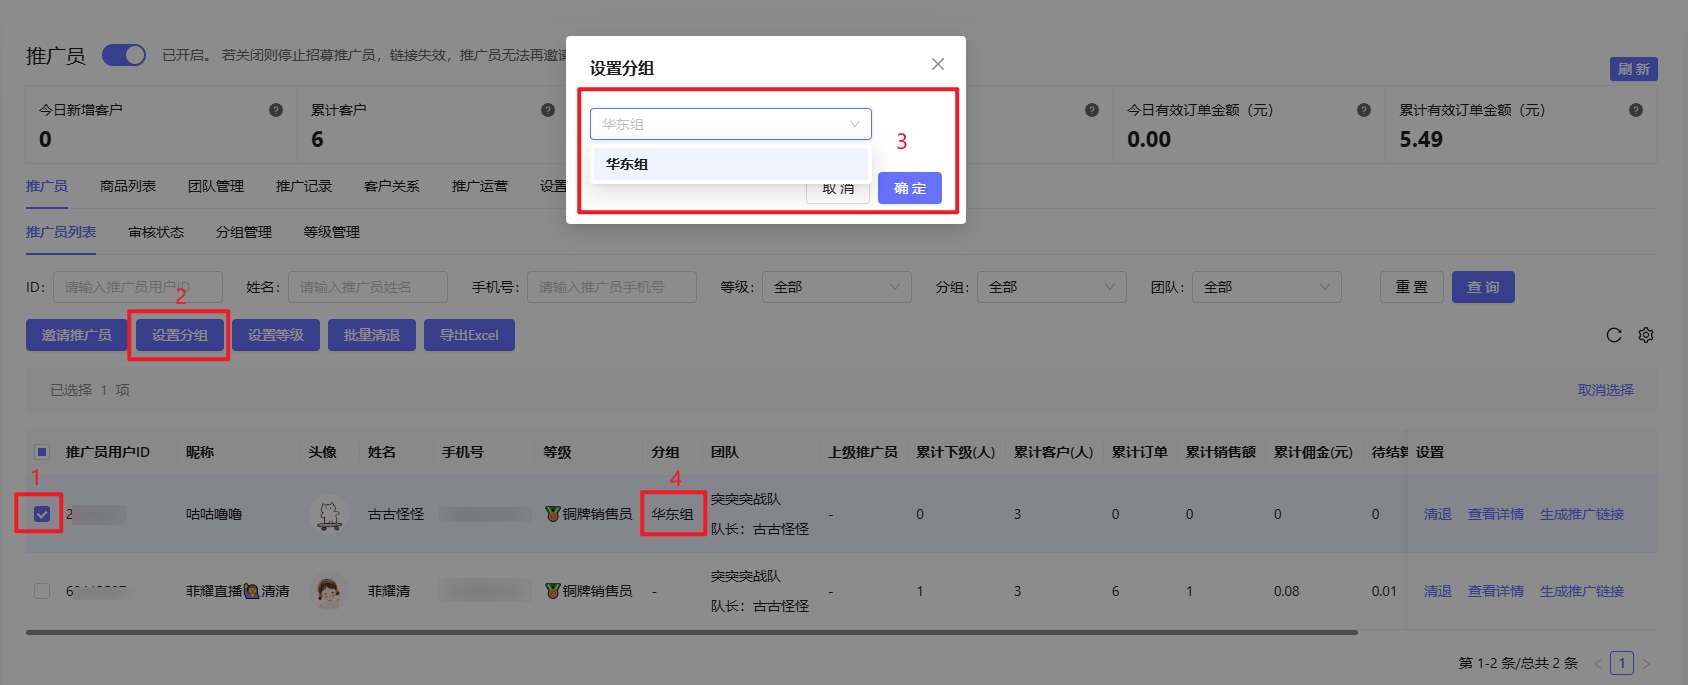
Task: Close the 设置分组 dialog with X
Action: (937, 64)
